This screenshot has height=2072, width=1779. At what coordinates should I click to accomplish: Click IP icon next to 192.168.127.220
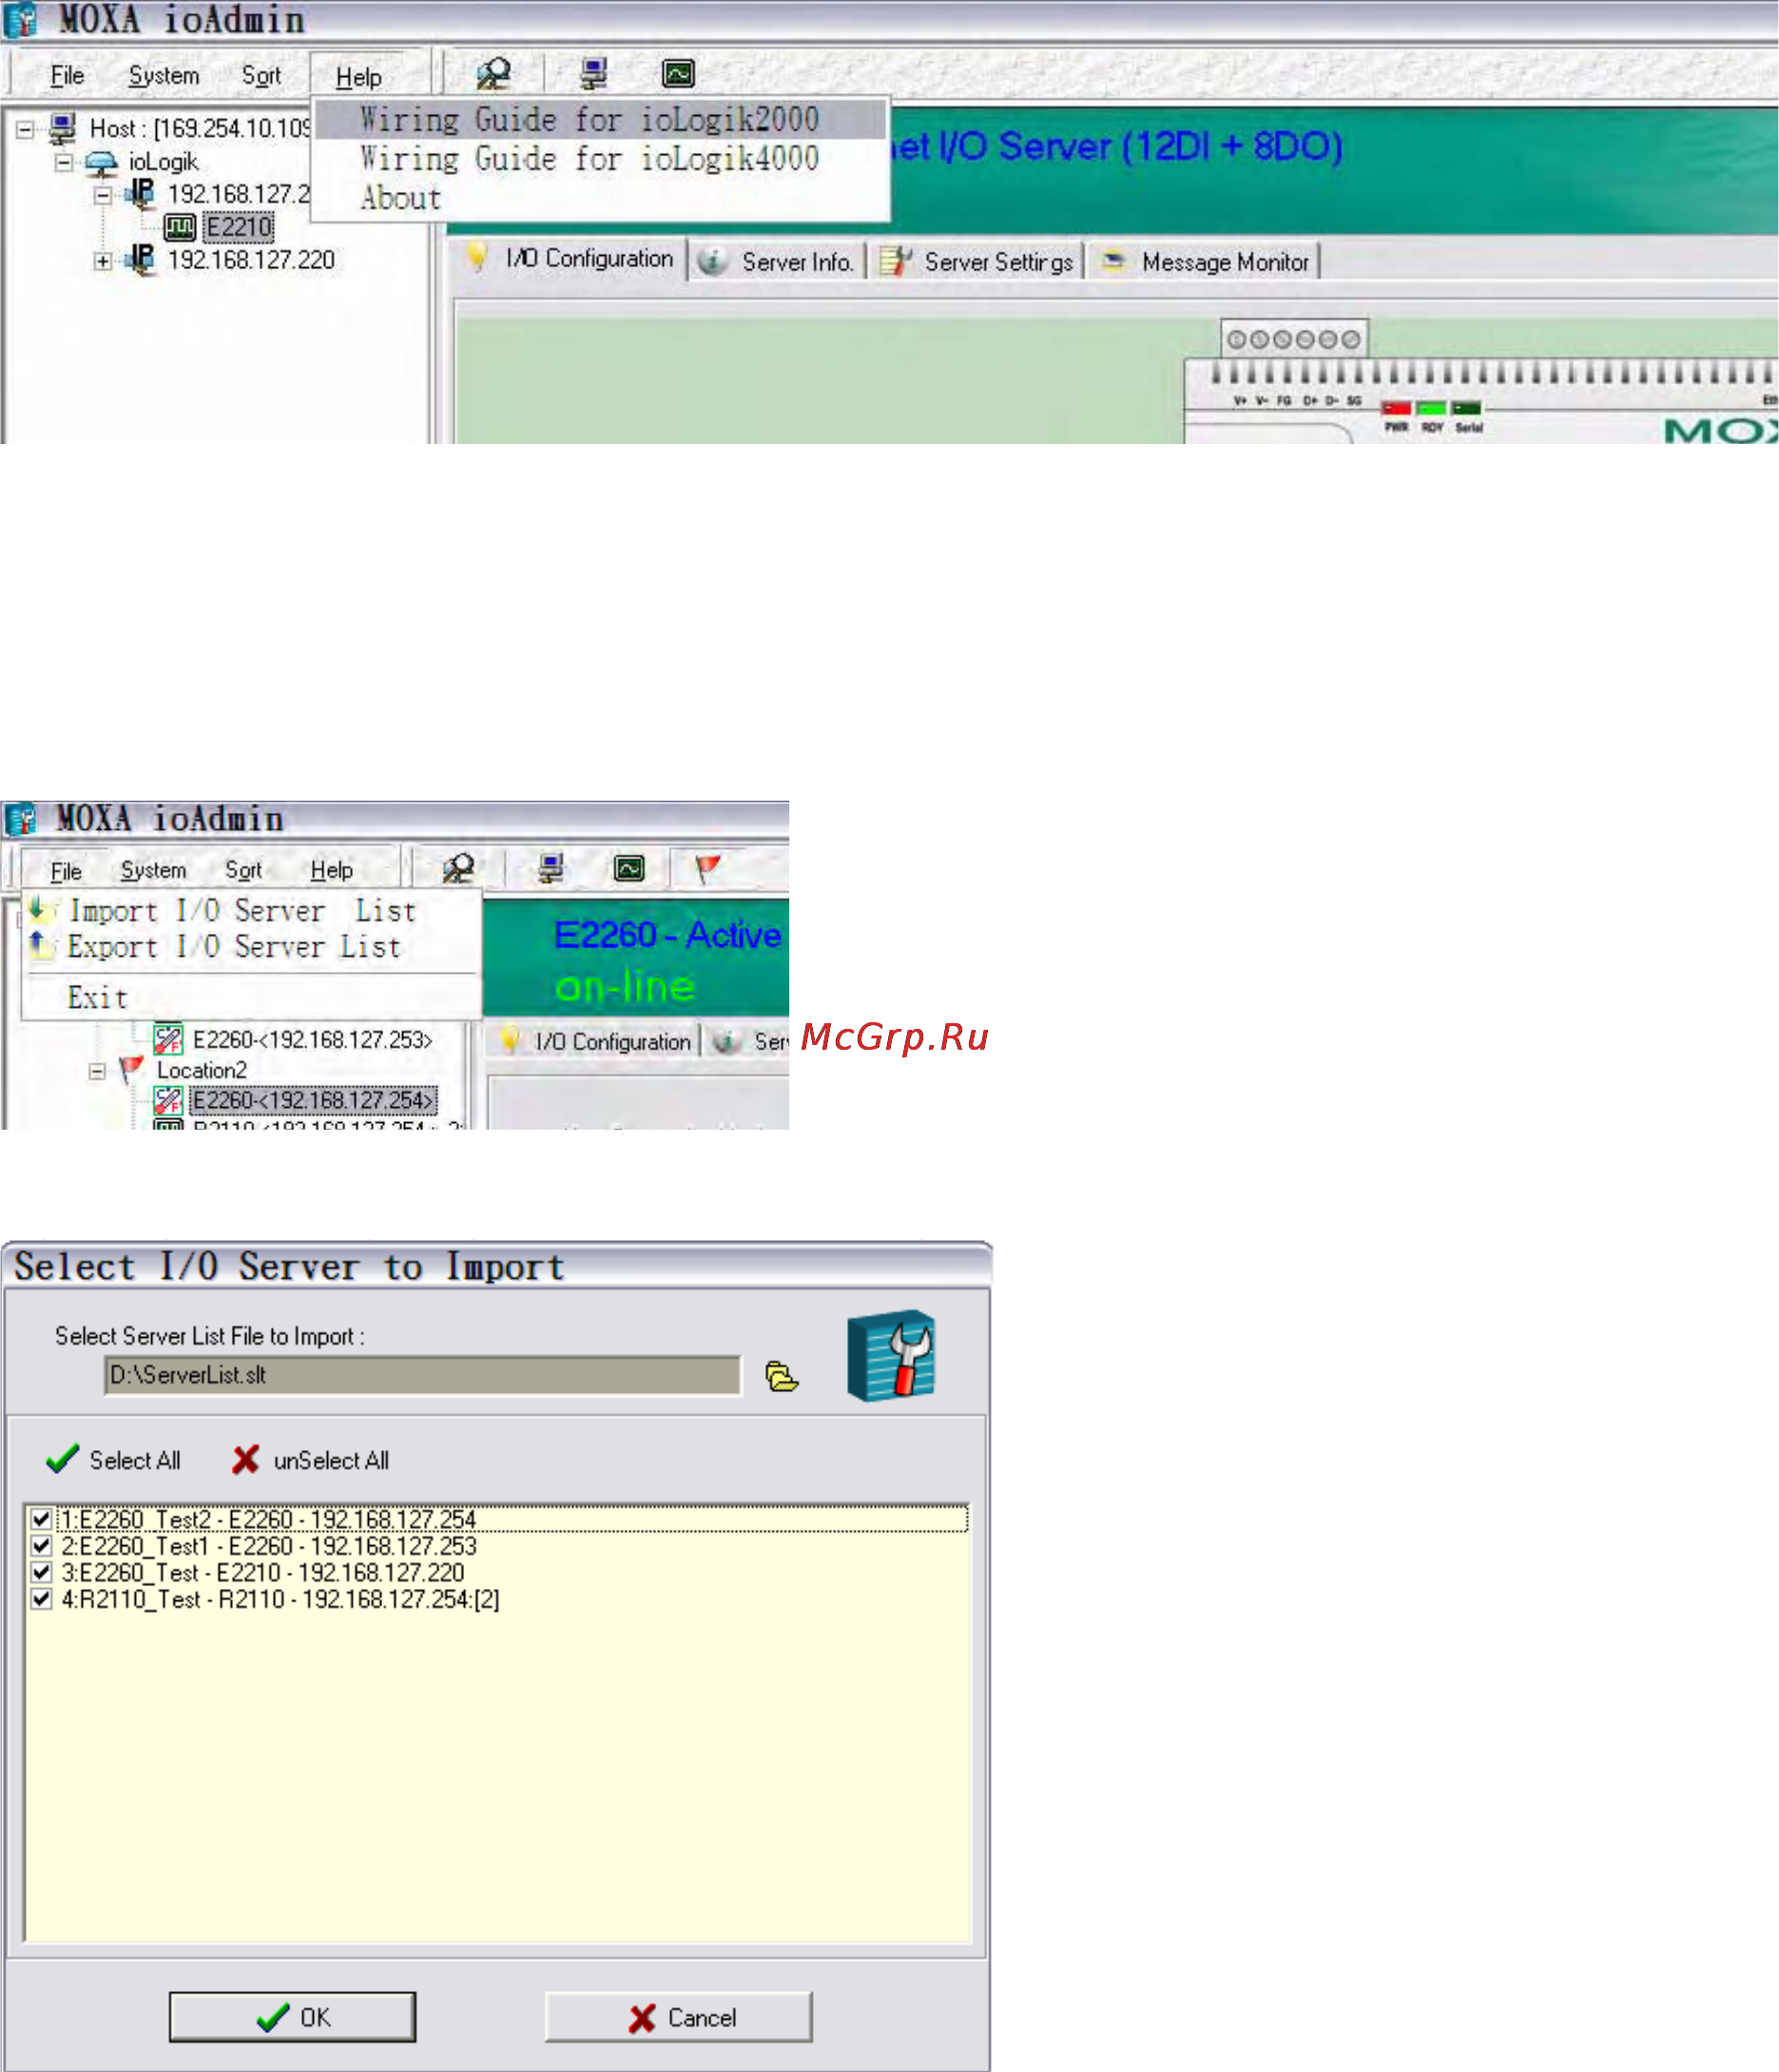pos(141,259)
